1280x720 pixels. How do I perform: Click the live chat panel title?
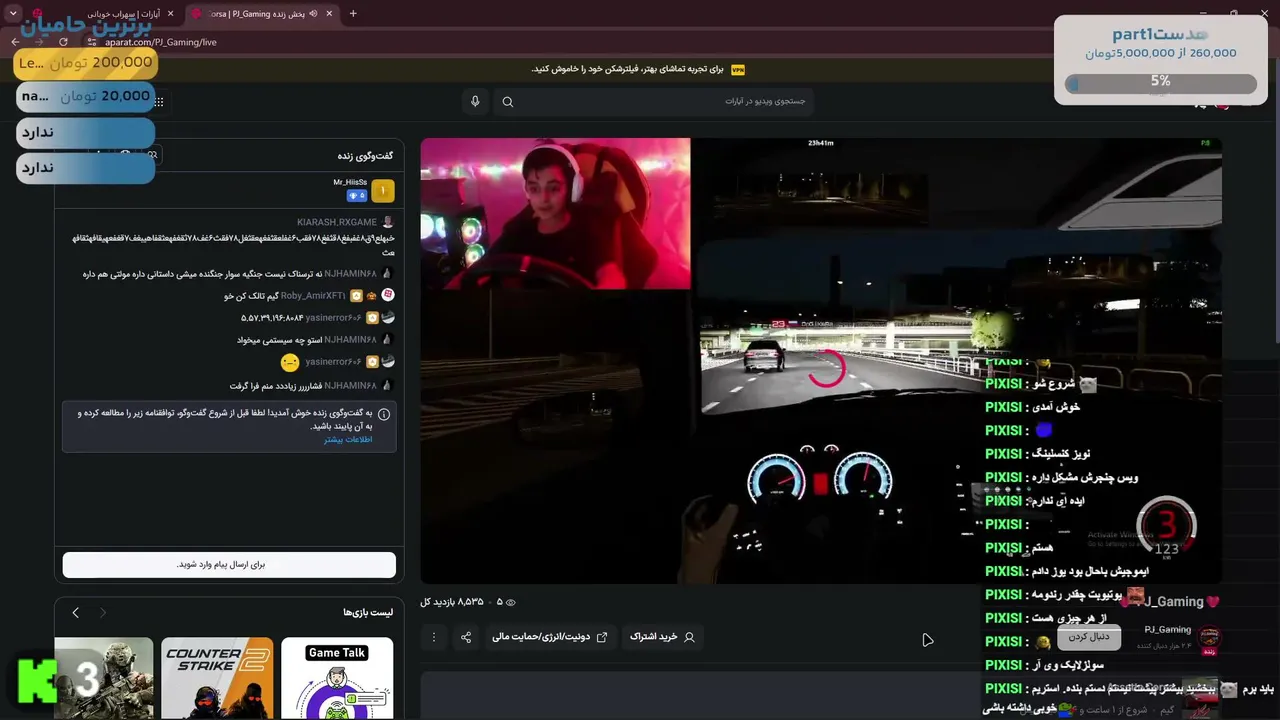pos(365,156)
